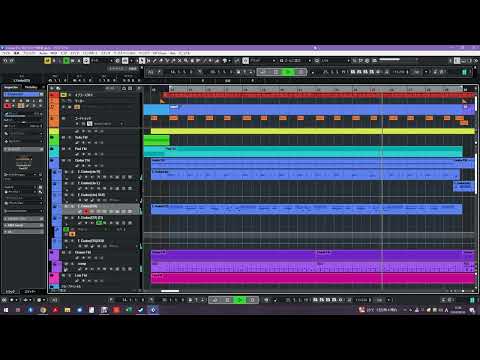This screenshot has height=360, width=480.
Task: Click the horizontal scrollbar thumb below tracks
Action: coord(170,291)
